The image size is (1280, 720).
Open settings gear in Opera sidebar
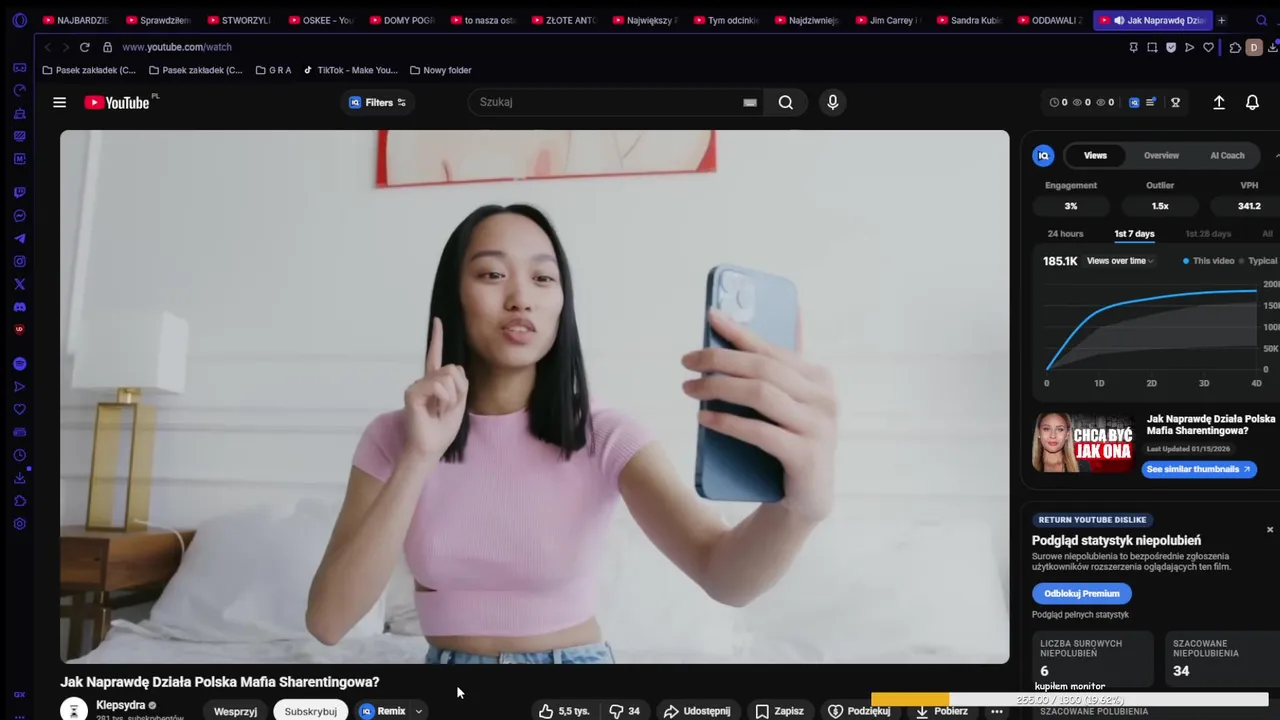[x=19, y=524]
